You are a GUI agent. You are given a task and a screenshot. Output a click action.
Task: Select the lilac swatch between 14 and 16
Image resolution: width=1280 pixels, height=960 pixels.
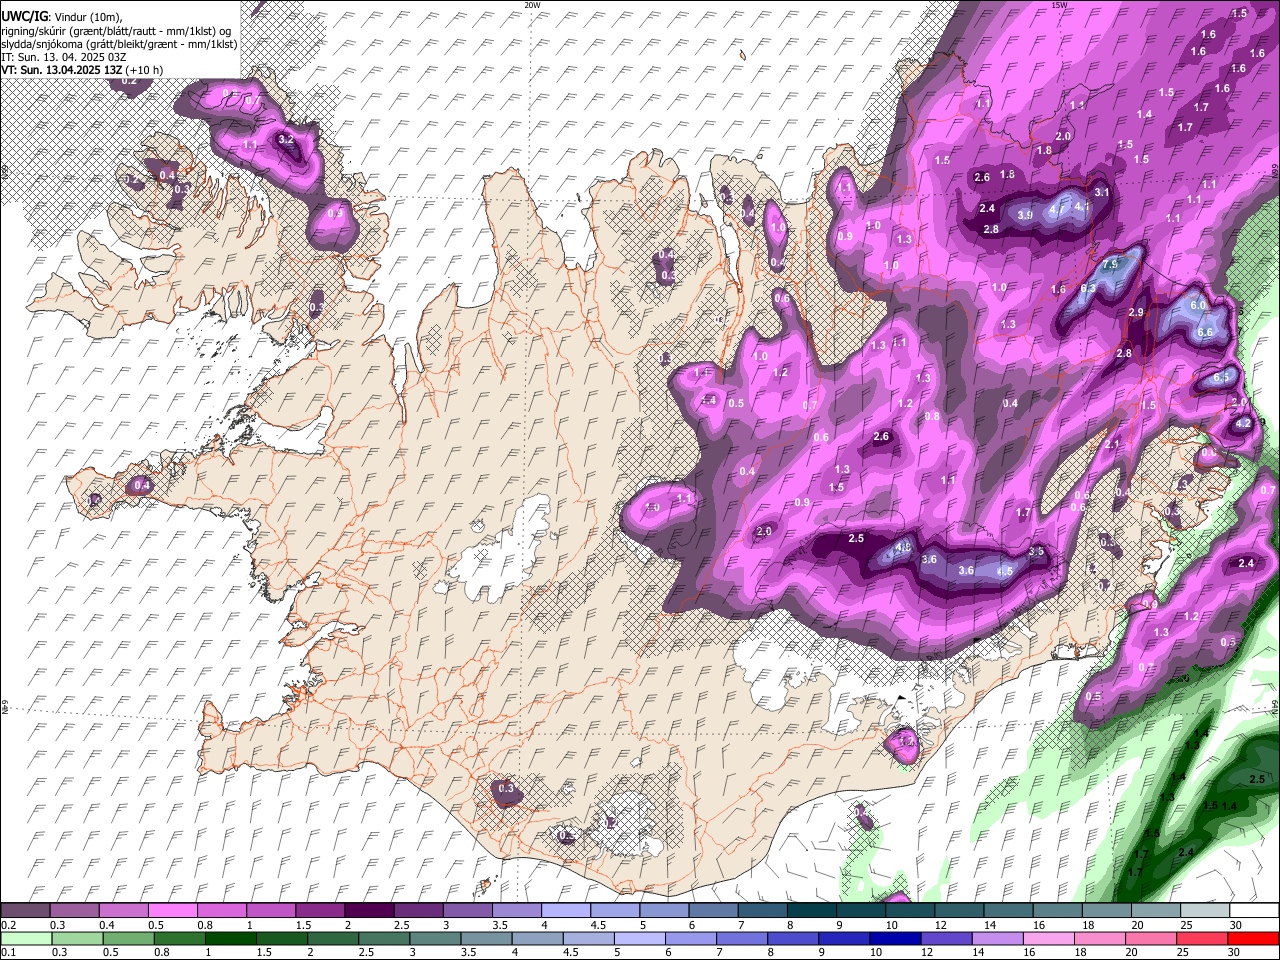1000,939
